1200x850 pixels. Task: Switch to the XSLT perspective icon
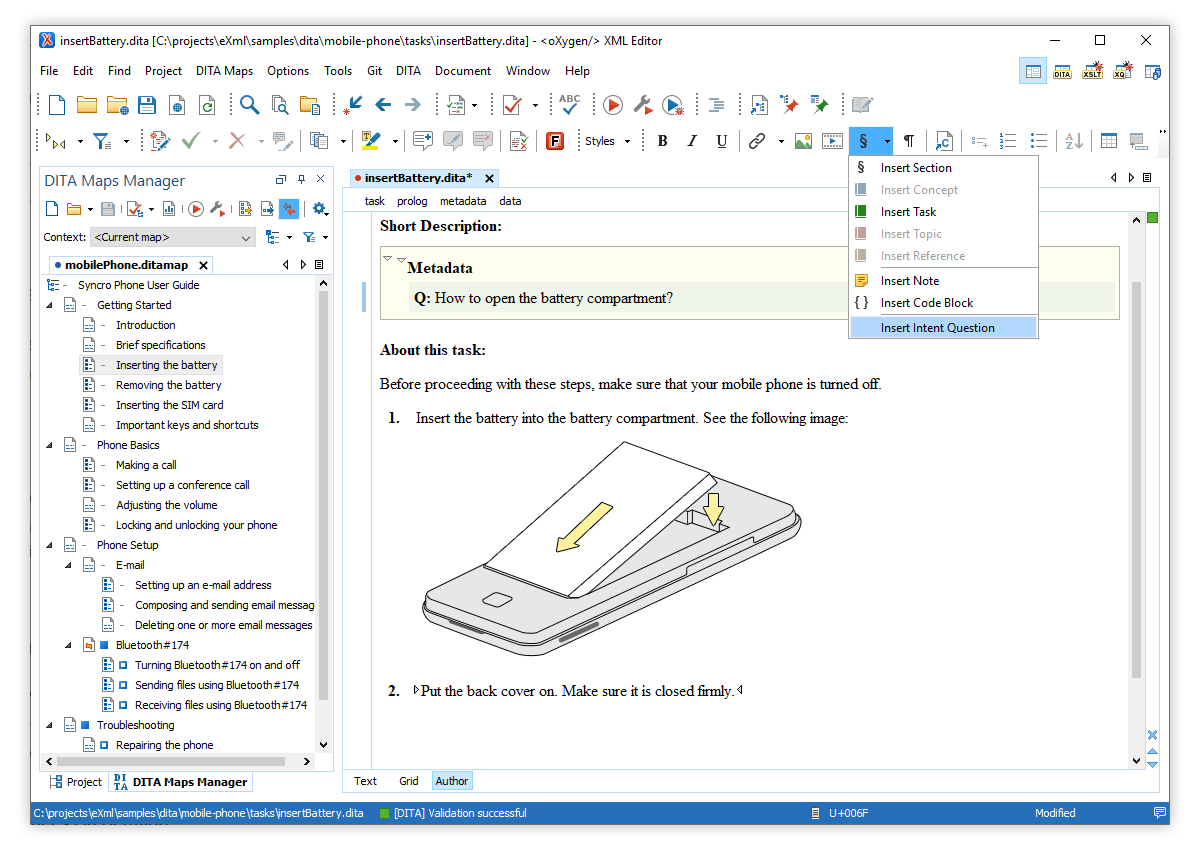coord(1092,72)
